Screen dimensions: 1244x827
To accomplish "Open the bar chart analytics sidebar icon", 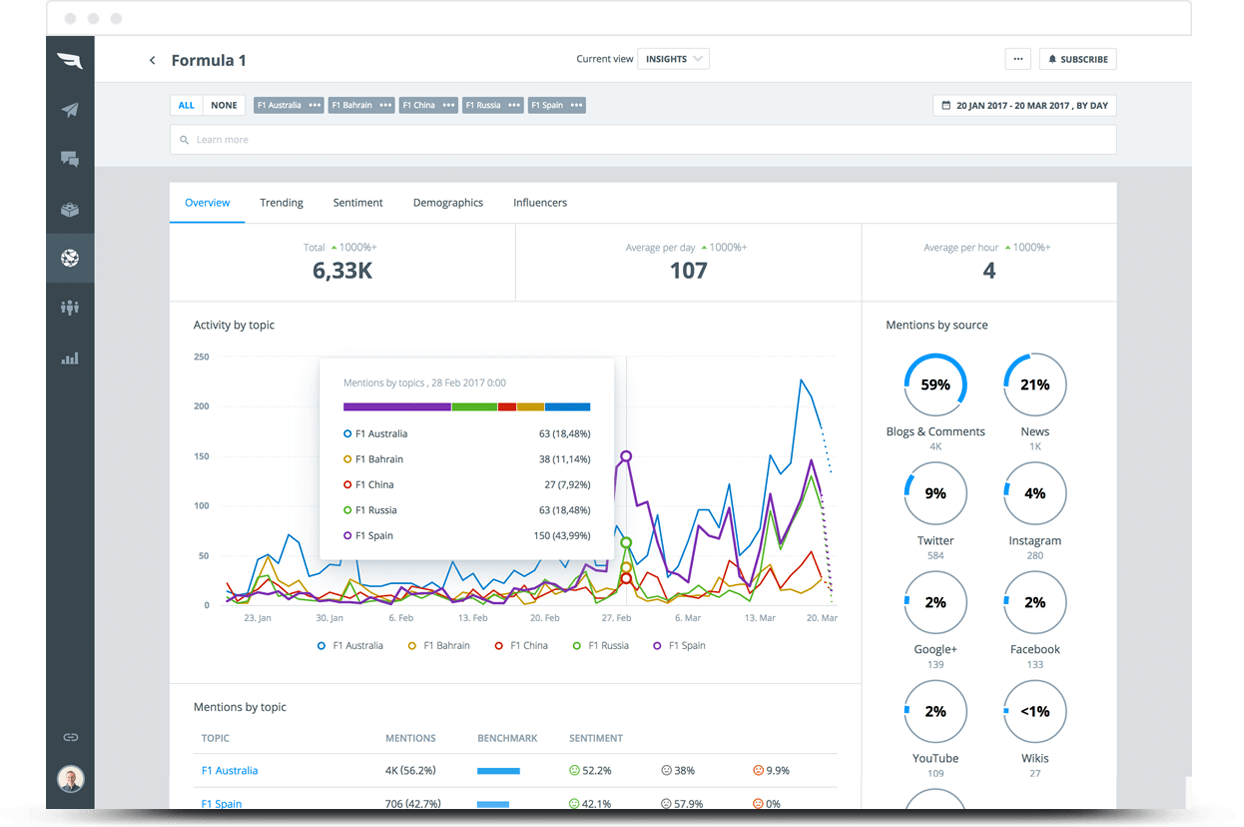I will [70, 358].
